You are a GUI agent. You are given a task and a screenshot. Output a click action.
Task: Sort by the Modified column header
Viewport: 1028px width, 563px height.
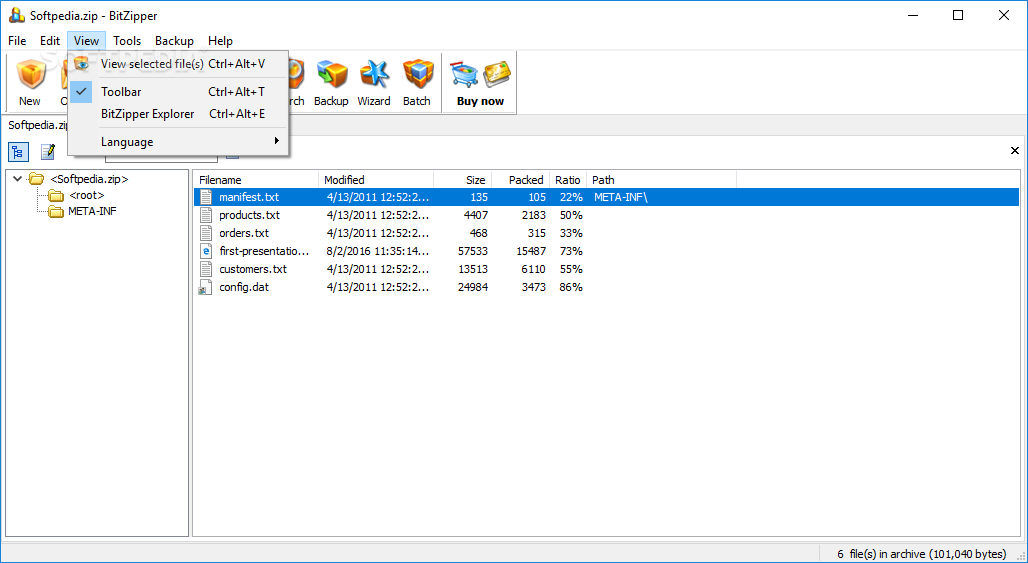376,180
